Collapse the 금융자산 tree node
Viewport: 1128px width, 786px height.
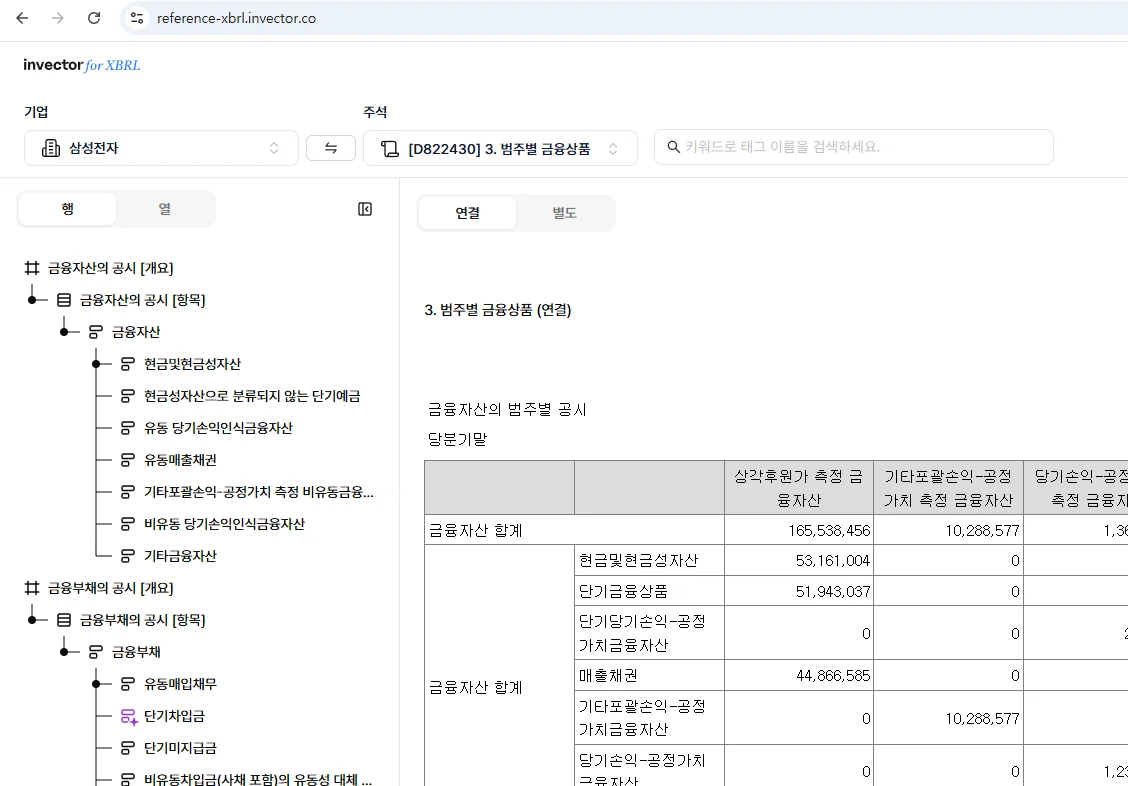tap(64, 332)
